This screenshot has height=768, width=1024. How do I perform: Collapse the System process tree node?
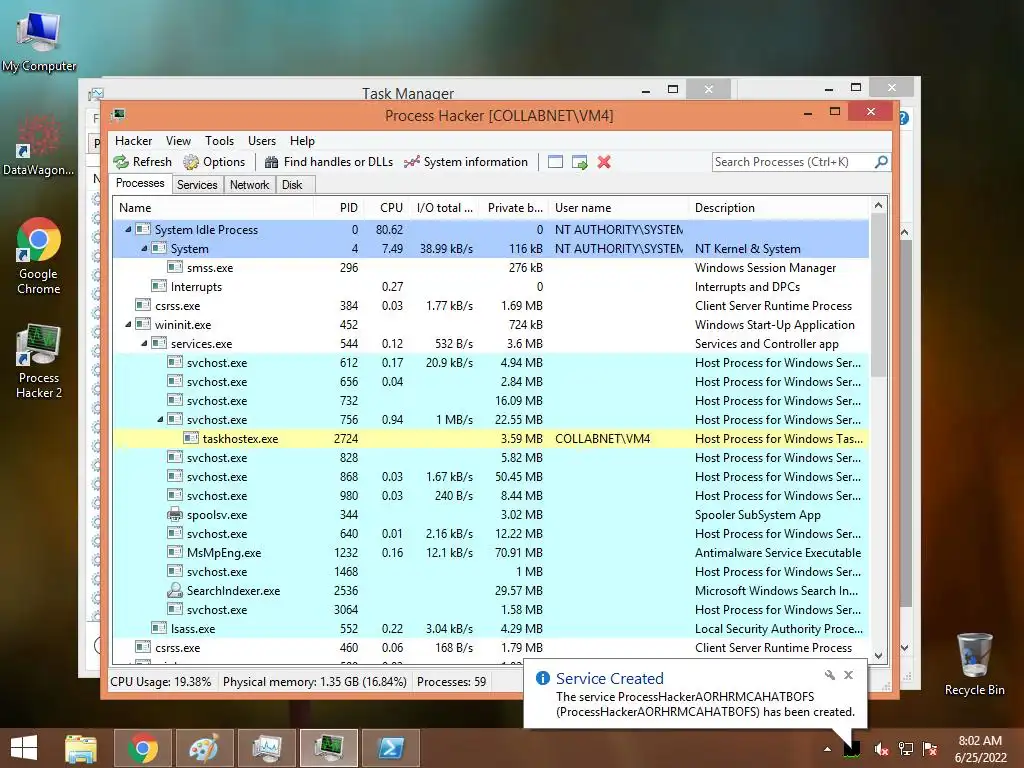(144, 248)
